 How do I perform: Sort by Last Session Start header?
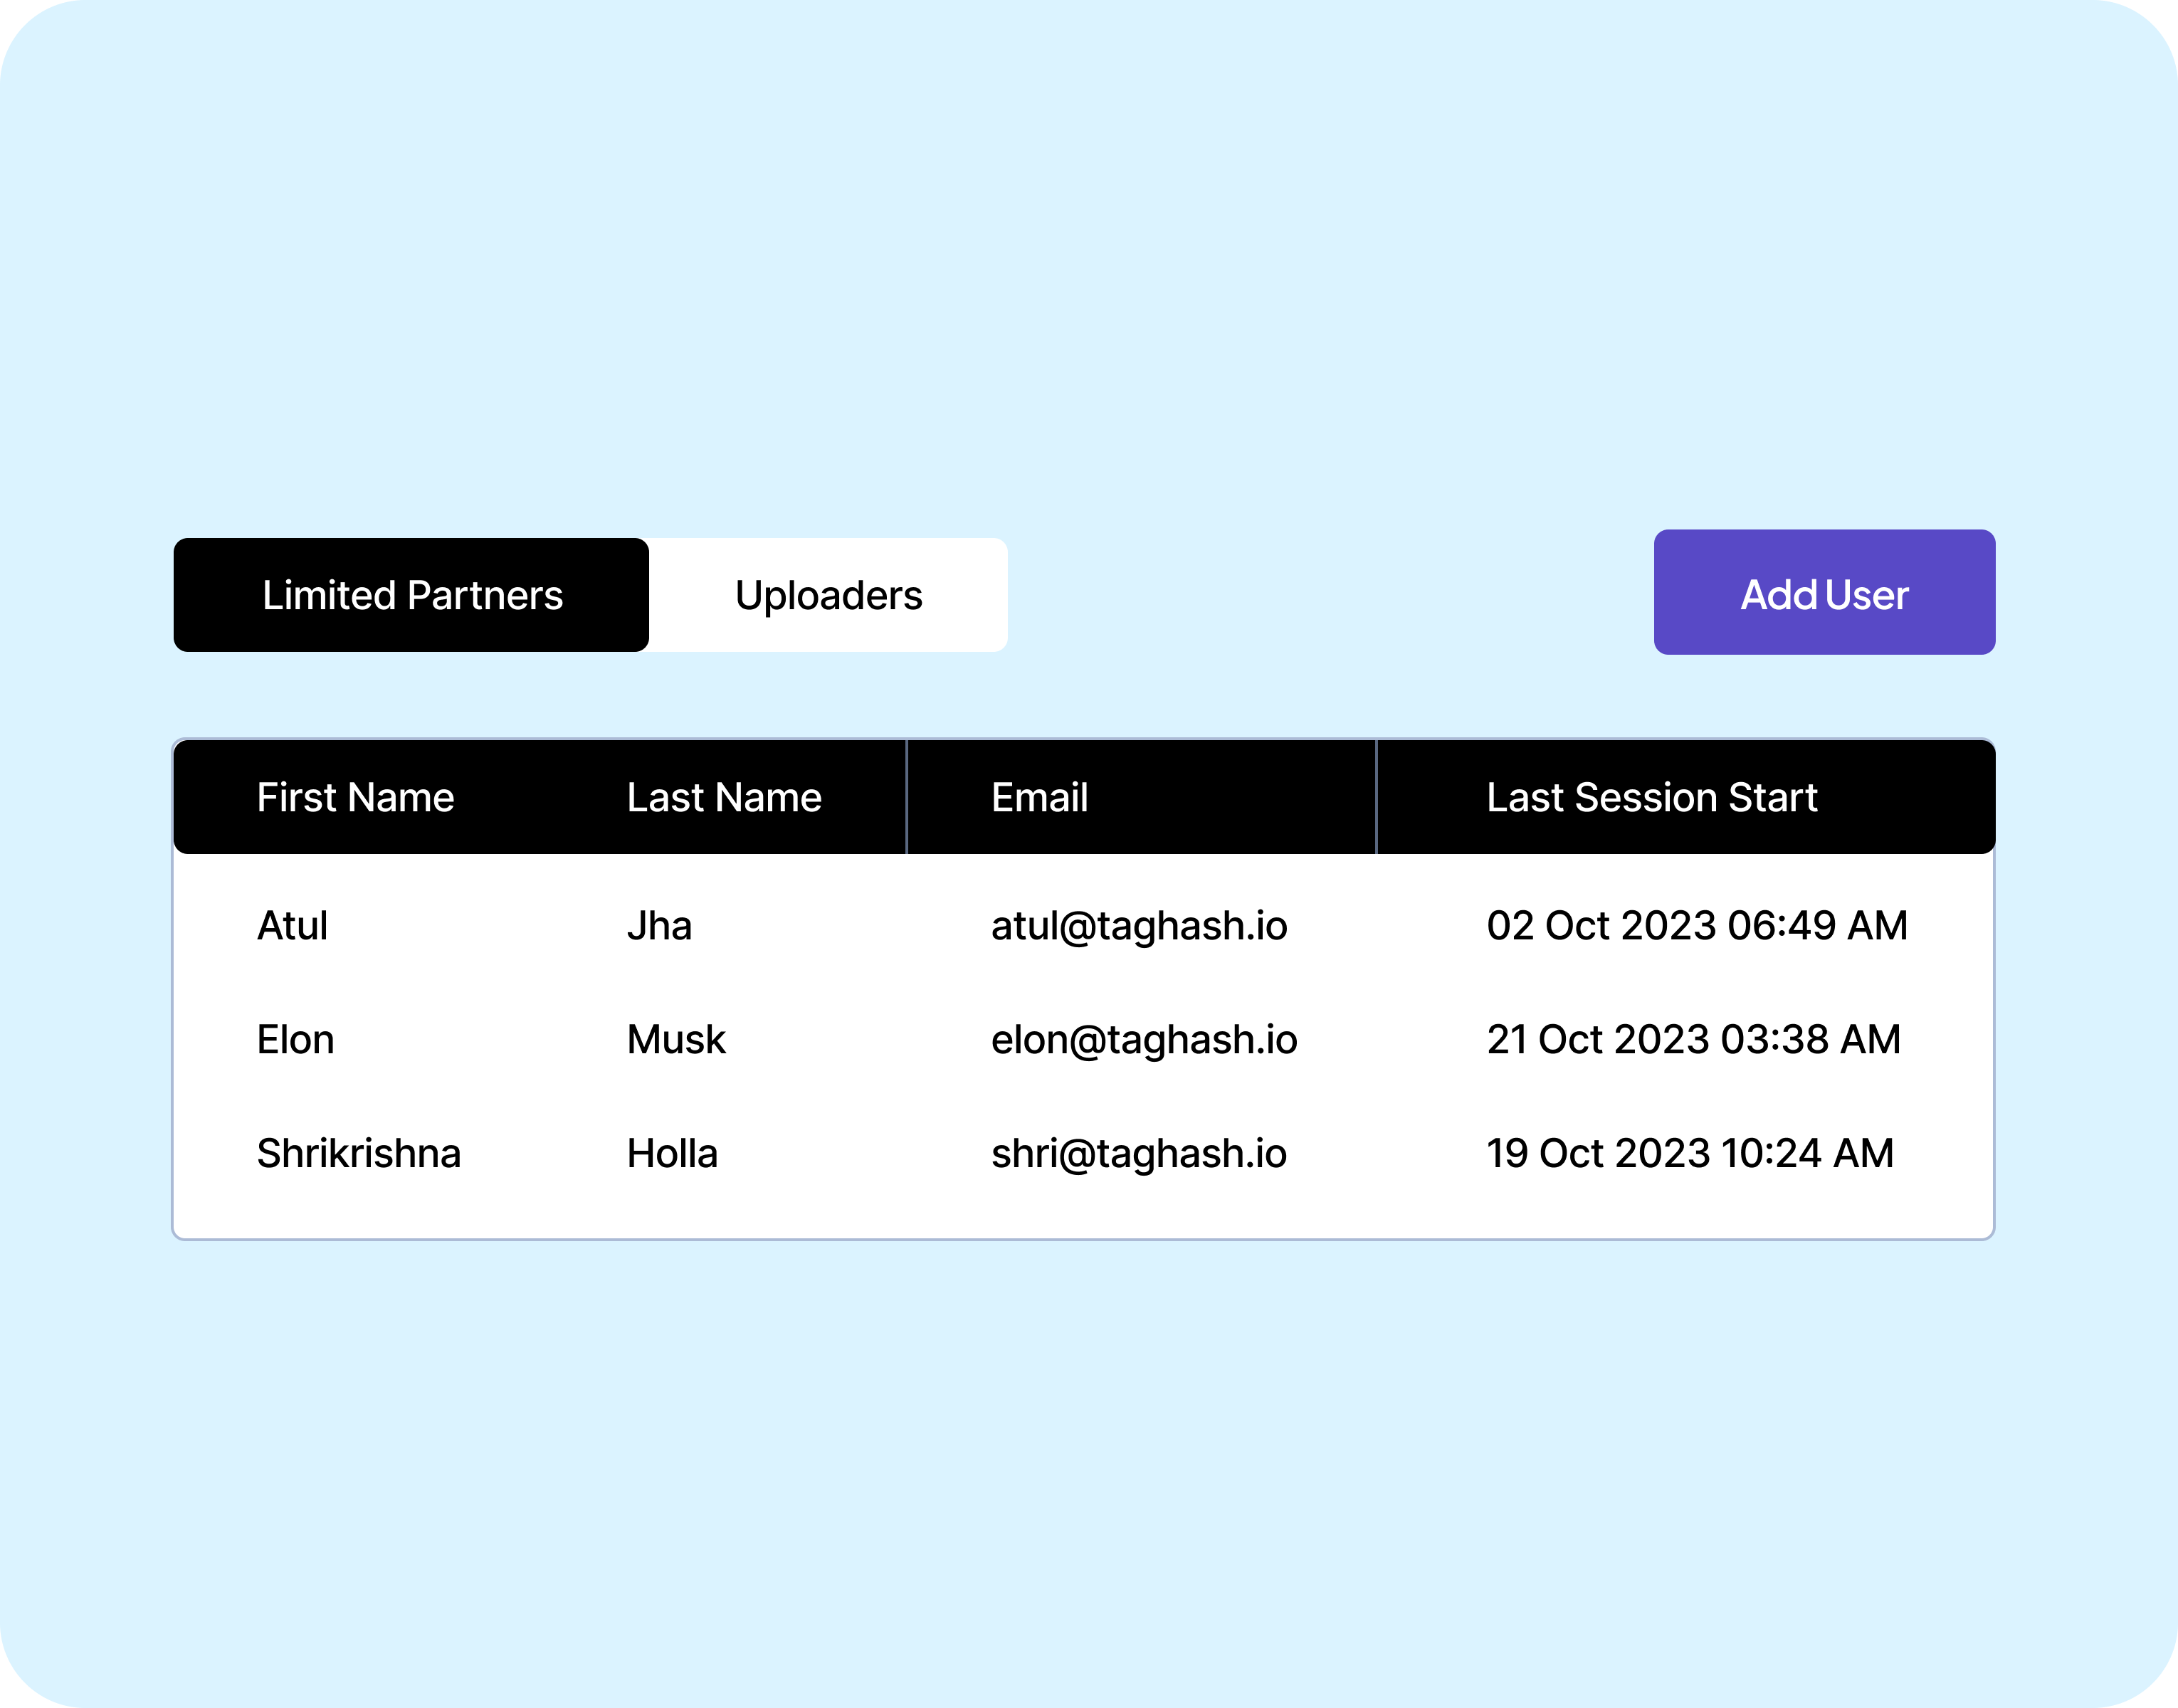tap(1651, 797)
